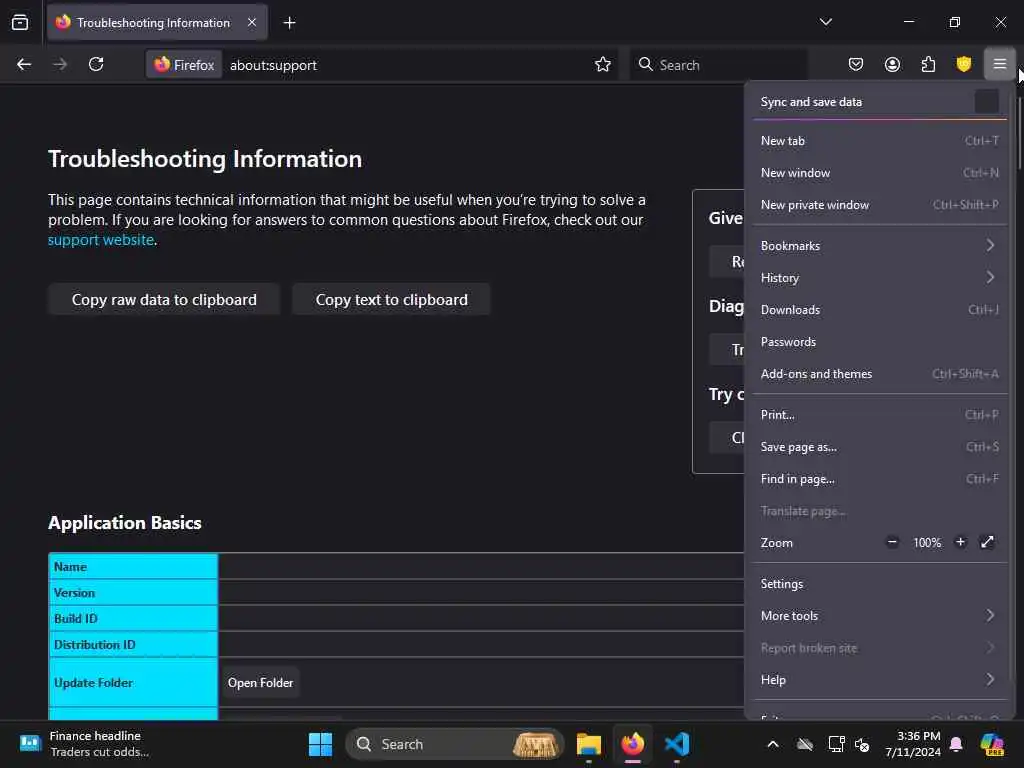Open Passwords from the menu

click(x=879, y=342)
